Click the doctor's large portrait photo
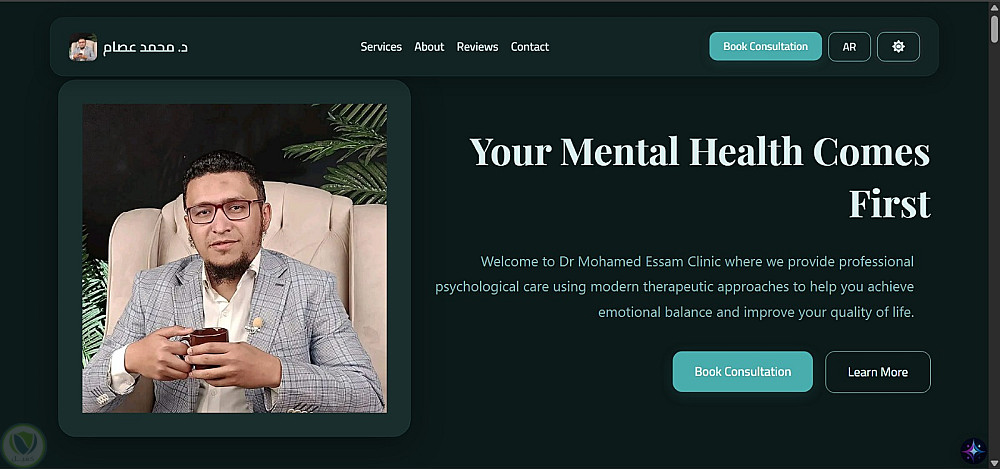Viewport: 1000px width, 469px height. (x=234, y=258)
